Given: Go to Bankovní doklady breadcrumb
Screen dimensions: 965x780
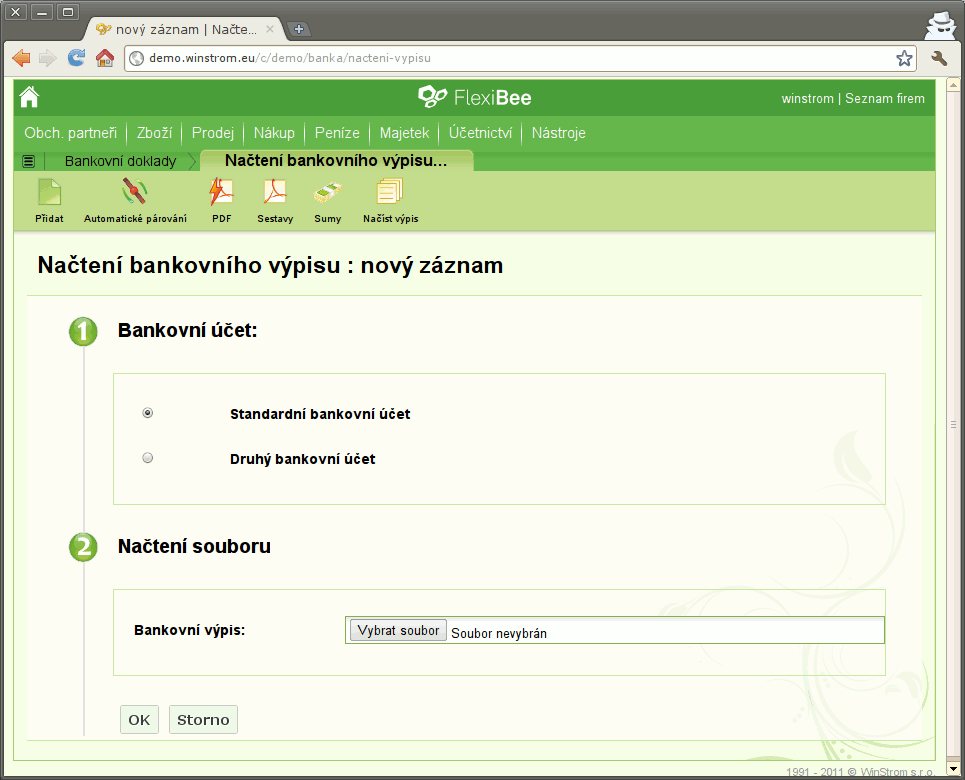Looking at the screenshot, I should click(121, 161).
